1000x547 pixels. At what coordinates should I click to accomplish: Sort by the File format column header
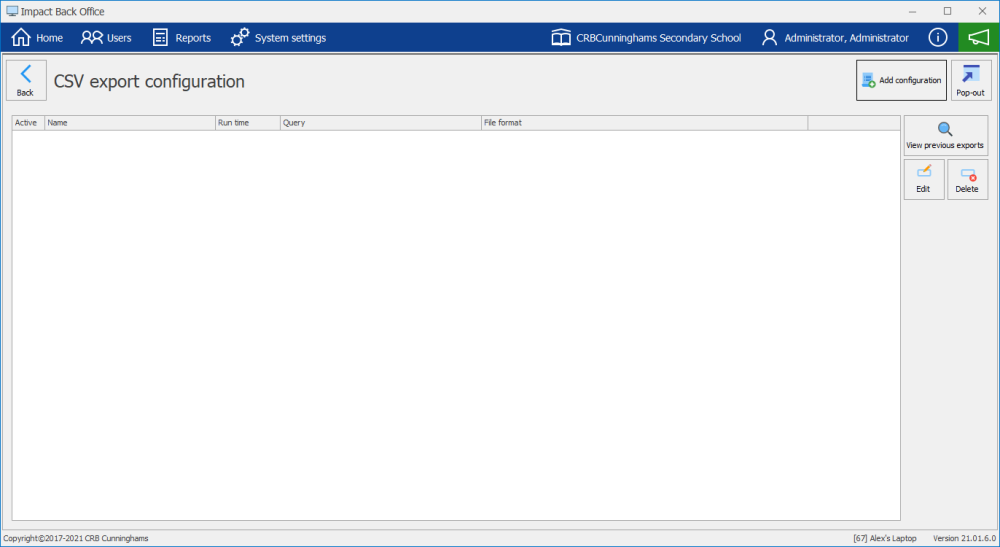tap(644, 123)
